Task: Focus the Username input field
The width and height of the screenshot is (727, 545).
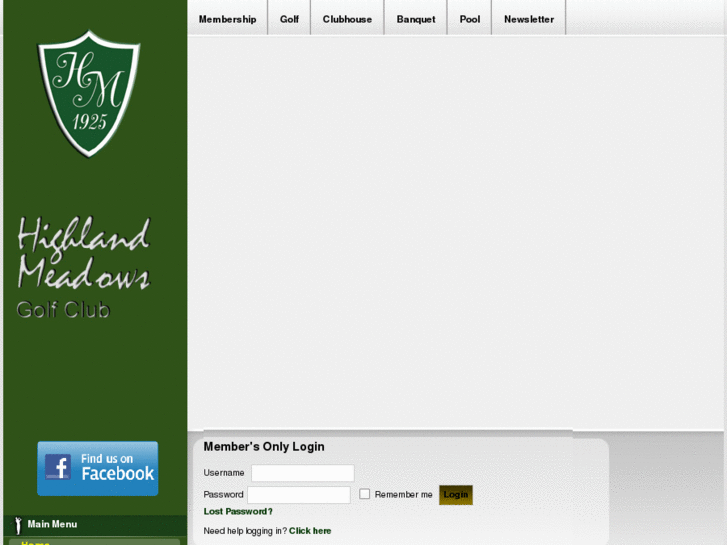Action: (303, 473)
